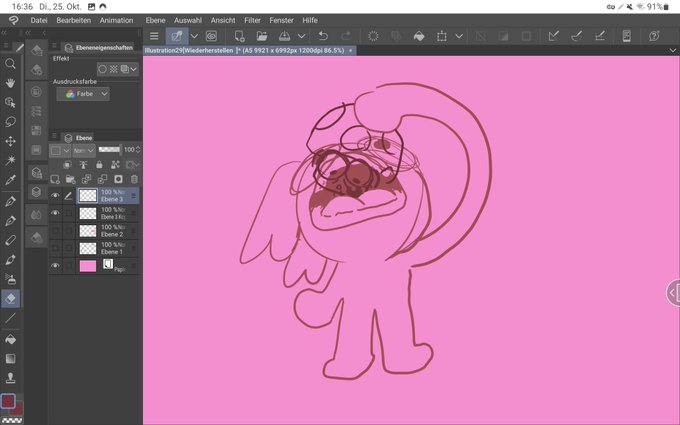This screenshot has width=680, height=425.
Task: Toggle Set as reference layer lighthouse icon
Action: pyautogui.click(x=83, y=164)
